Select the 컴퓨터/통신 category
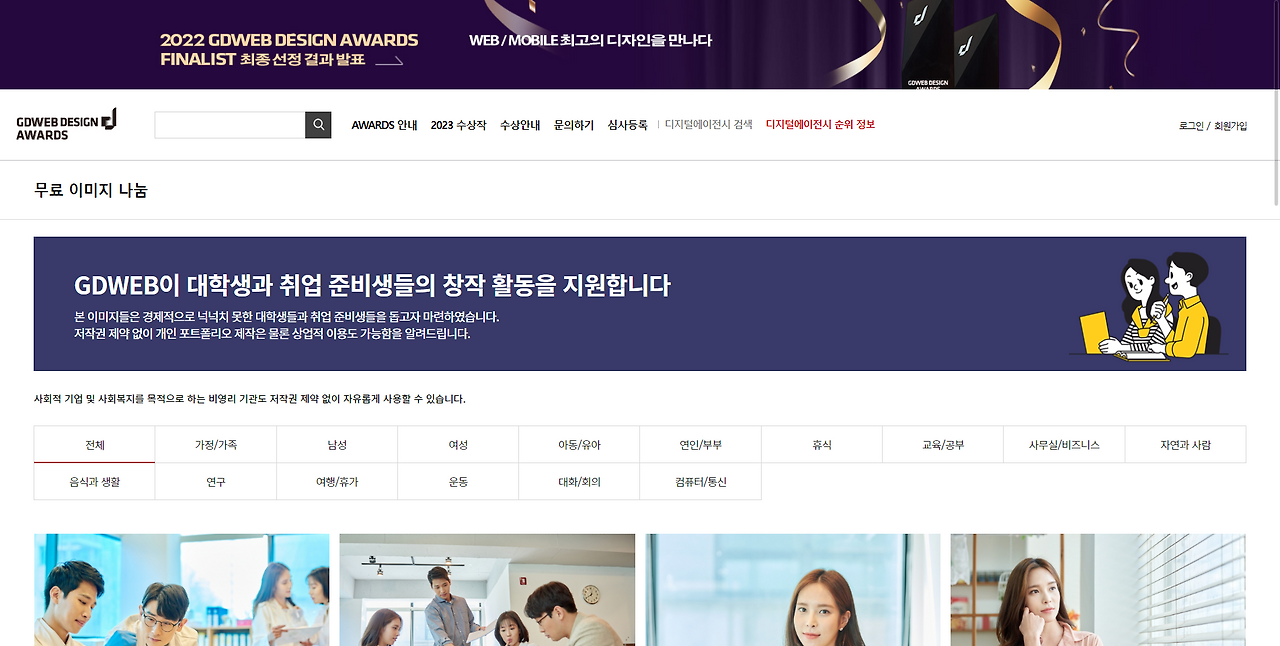 point(701,481)
